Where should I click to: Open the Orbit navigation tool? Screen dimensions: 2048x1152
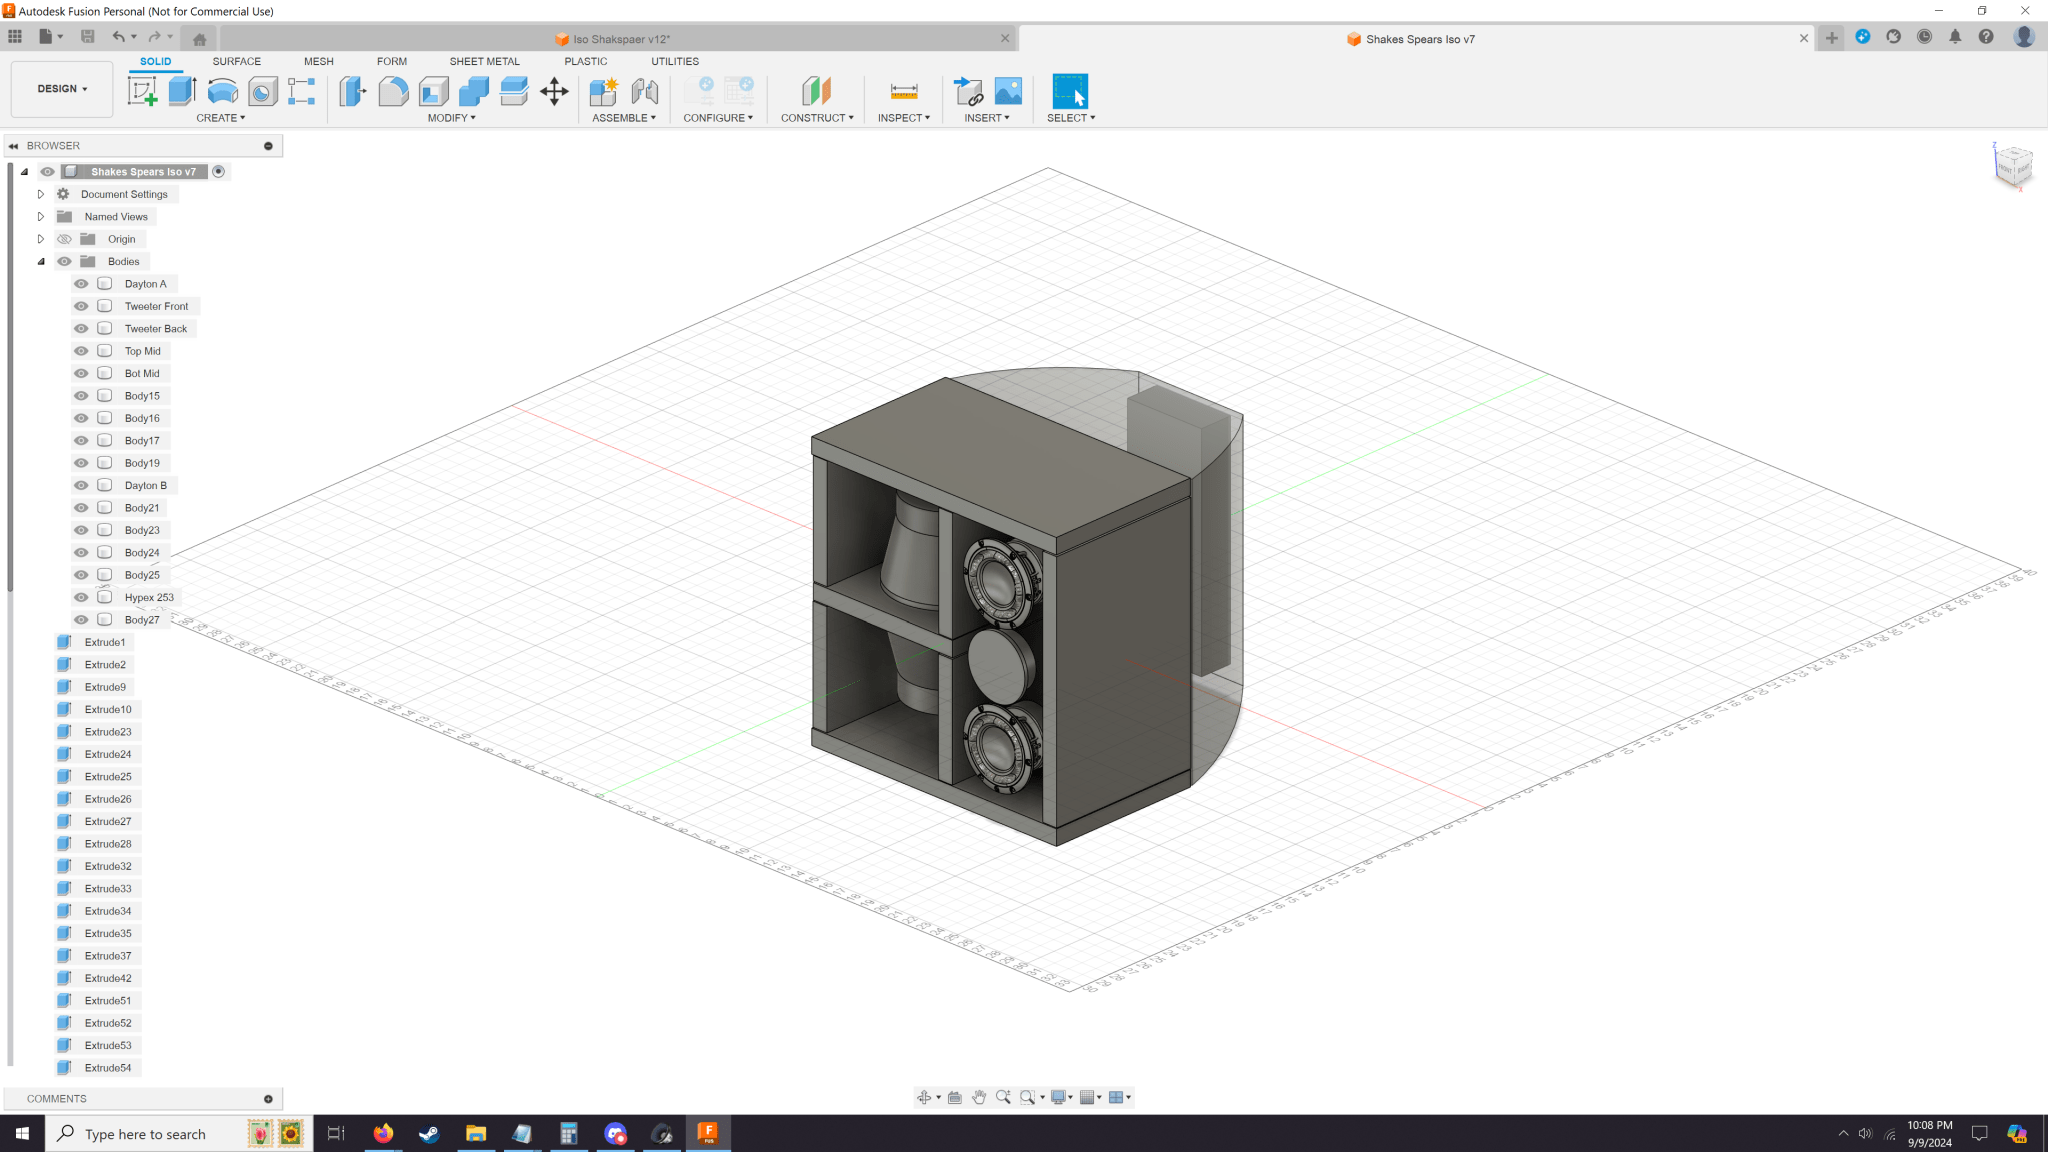coord(924,1097)
